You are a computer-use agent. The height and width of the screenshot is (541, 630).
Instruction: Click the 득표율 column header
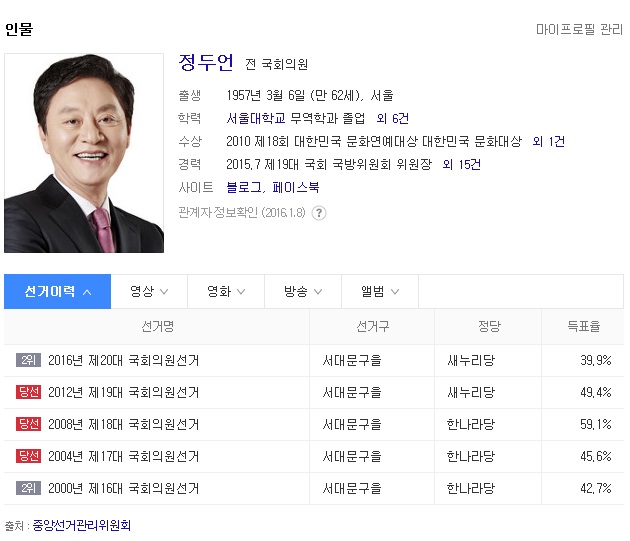583,326
